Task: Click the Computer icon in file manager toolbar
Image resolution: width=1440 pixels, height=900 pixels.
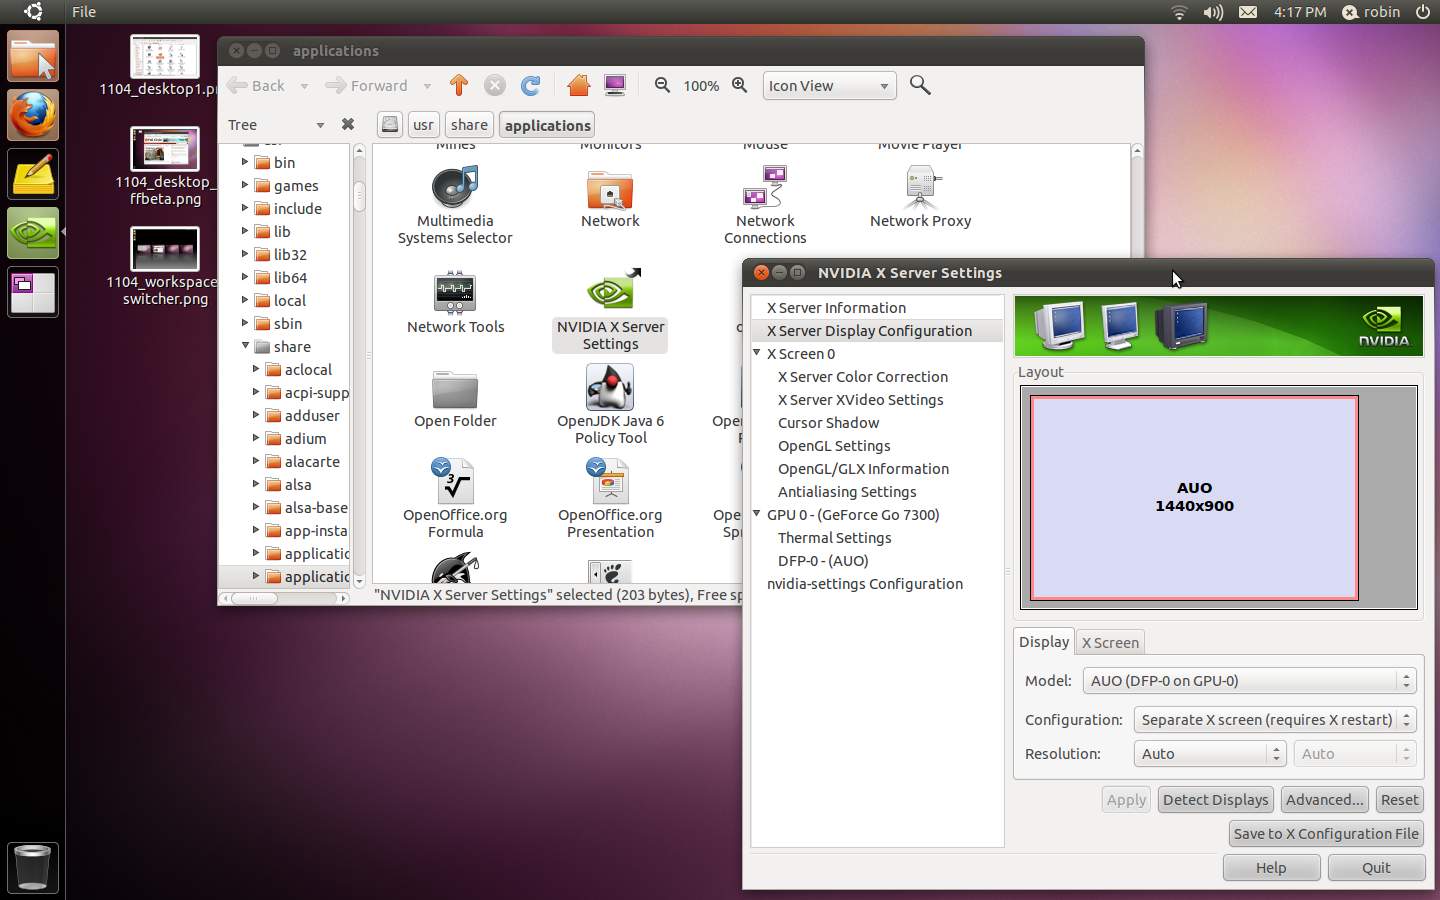Action: [615, 86]
